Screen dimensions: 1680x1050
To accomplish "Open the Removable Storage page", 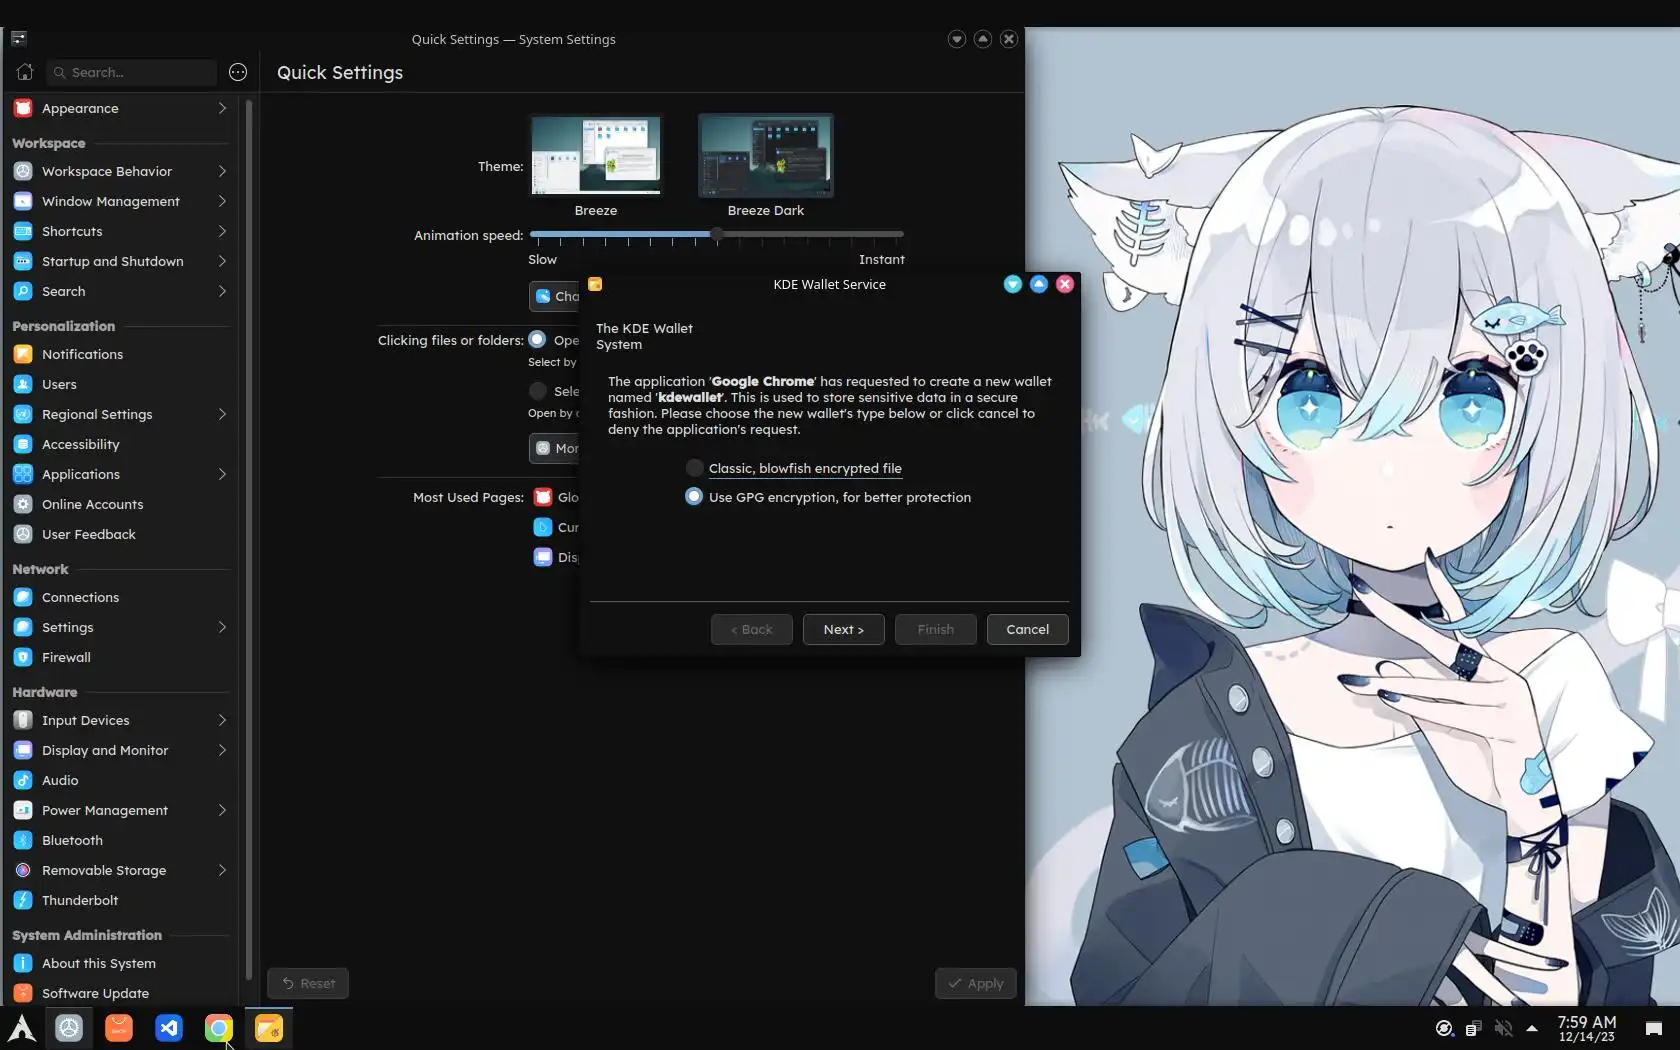I will pyautogui.click(x=121, y=870).
